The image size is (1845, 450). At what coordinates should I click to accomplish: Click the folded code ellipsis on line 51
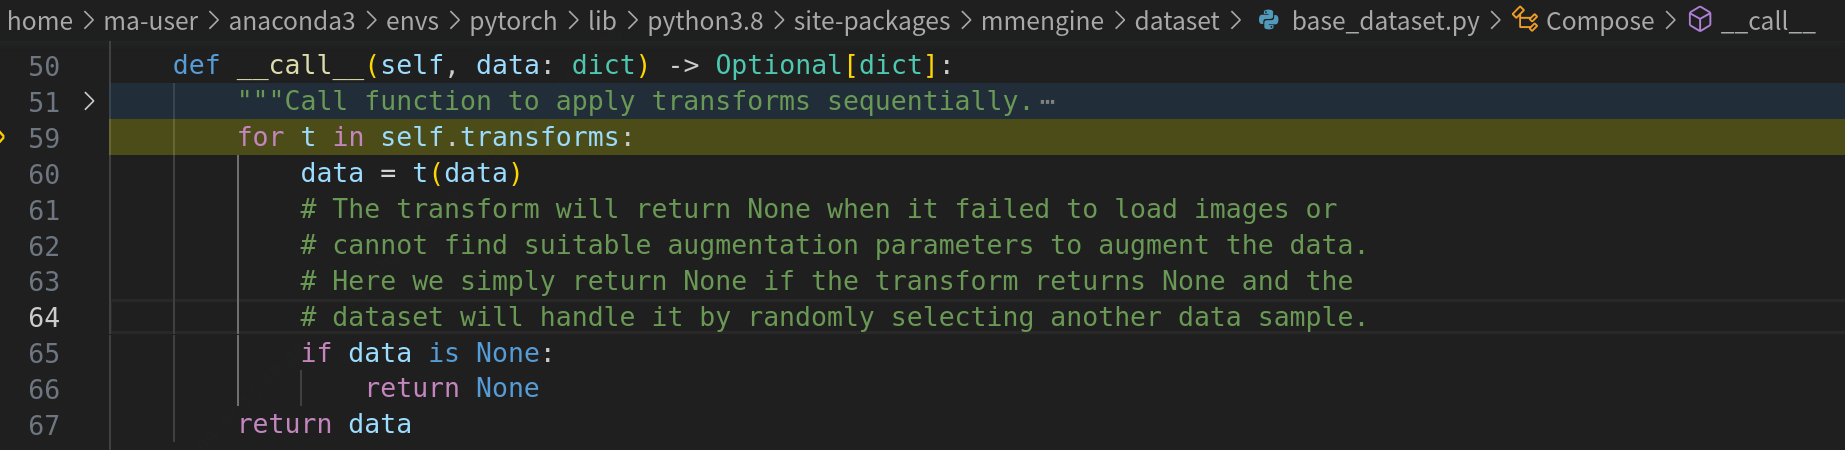point(1047,102)
